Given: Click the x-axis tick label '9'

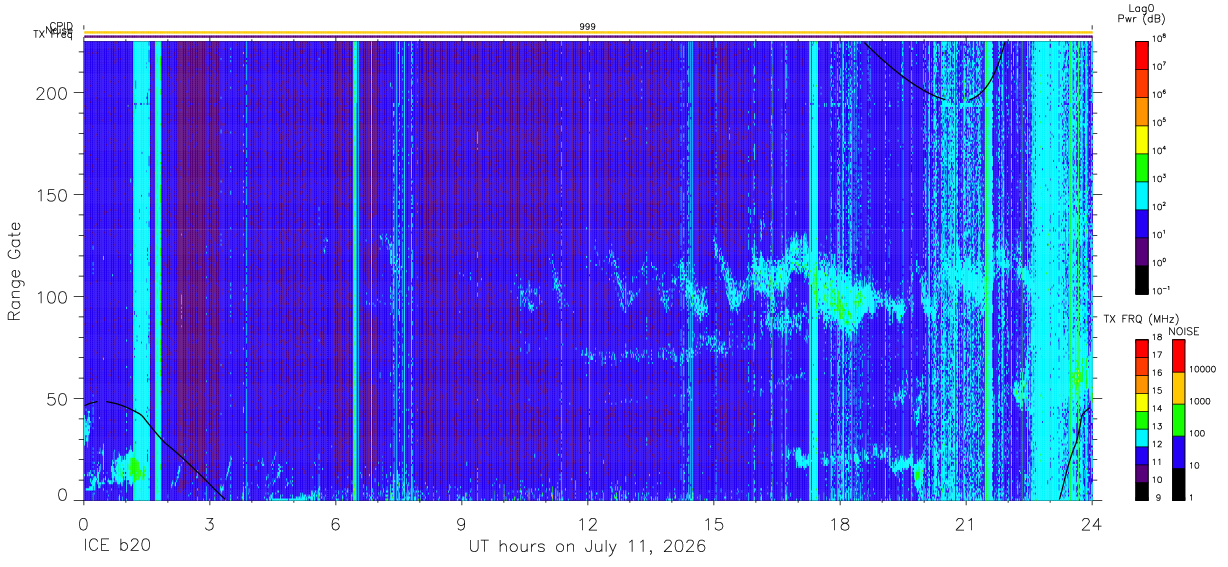Looking at the screenshot, I should tap(462, 523).
